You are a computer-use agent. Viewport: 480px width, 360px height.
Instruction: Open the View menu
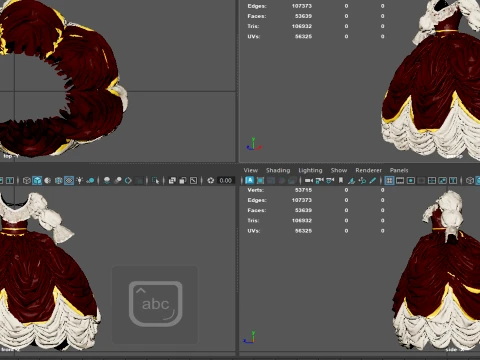tap(251, 170)
